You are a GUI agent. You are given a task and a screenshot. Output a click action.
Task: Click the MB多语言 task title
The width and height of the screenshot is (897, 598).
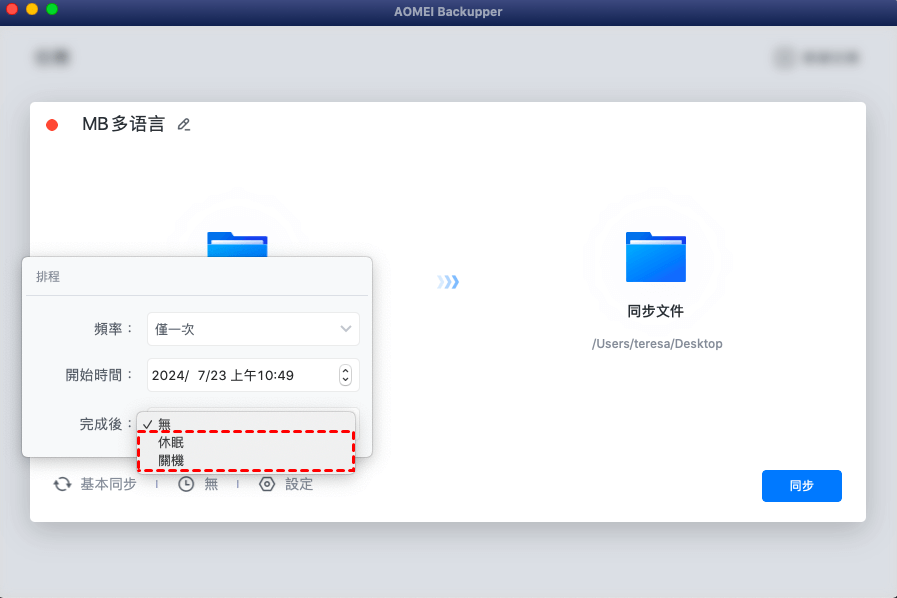tap(124, 124)
